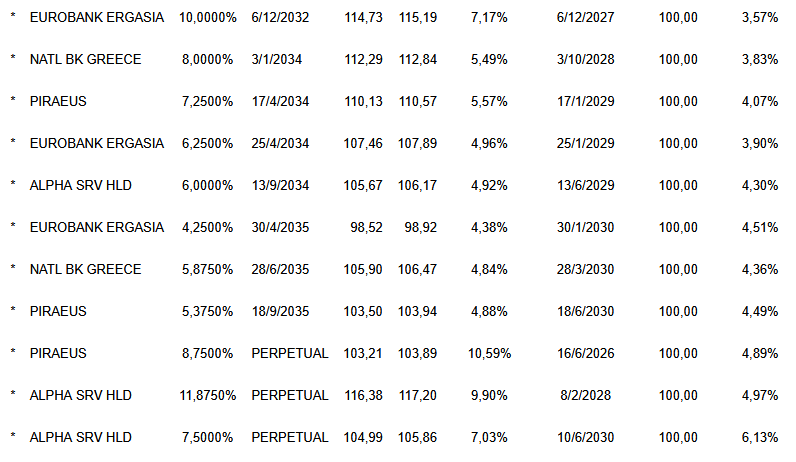
Task: Select the 10,59% yield value
Action: (x=490, y=353)
